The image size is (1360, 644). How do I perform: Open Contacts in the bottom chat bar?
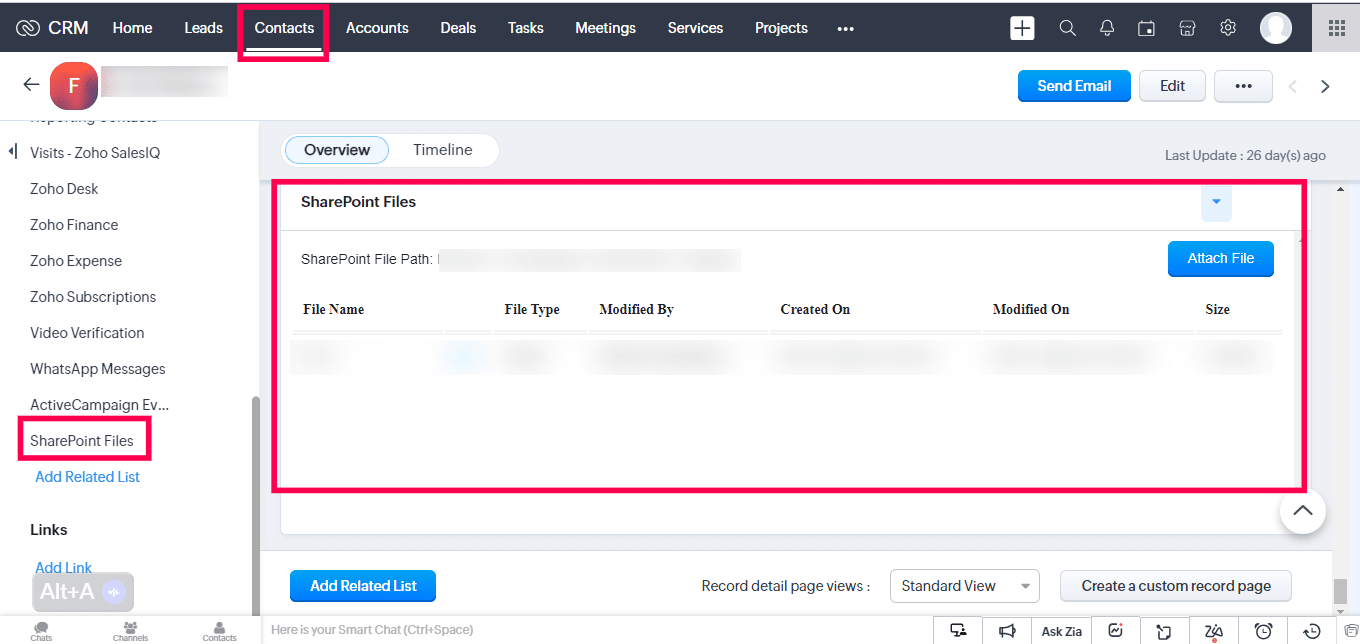(219, 631)
